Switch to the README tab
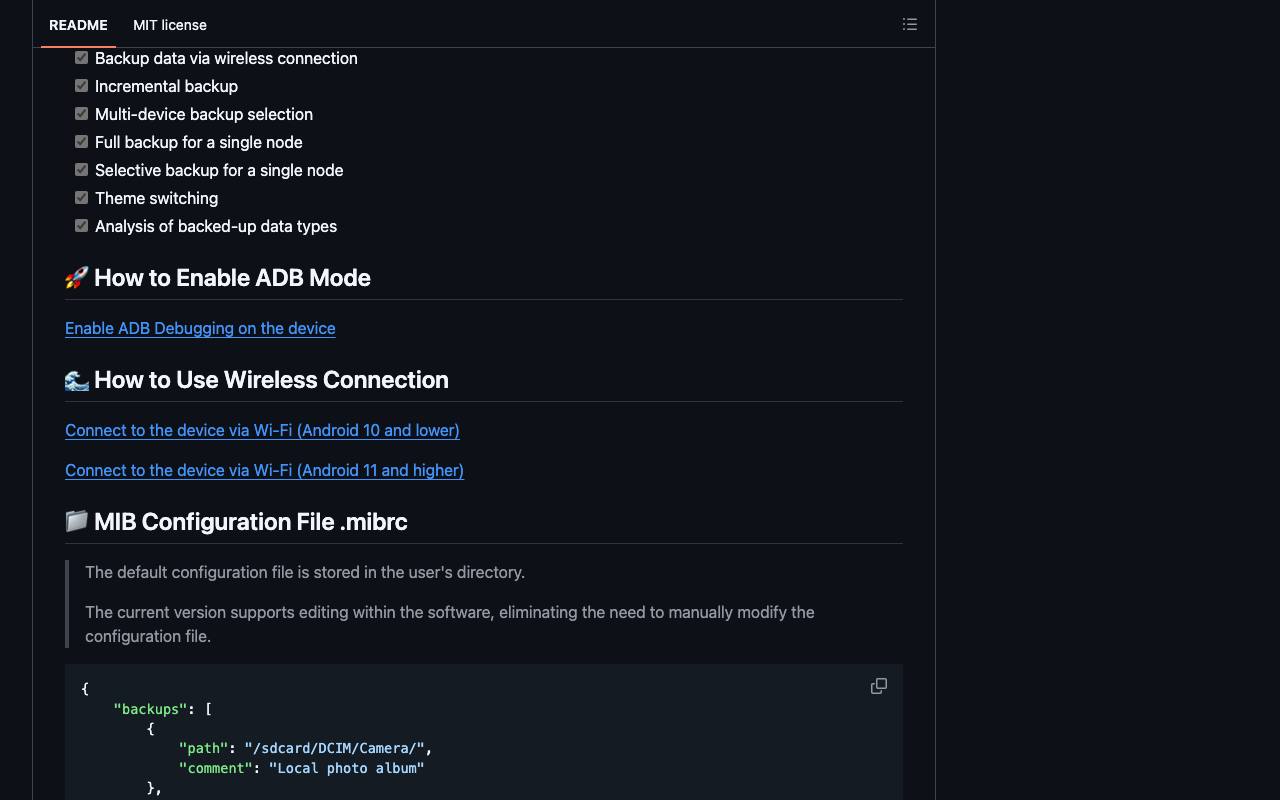 [x=78, y=25]
